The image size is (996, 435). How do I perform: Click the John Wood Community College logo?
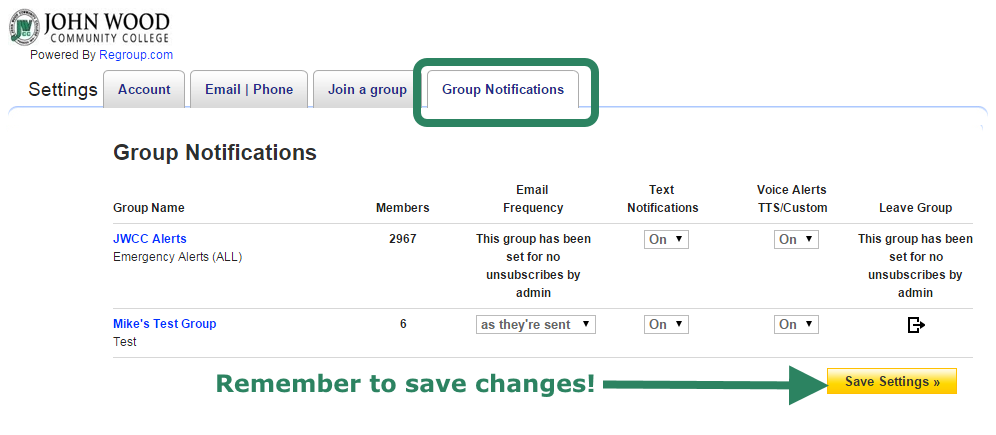pyautogui.click(x=90, y=27)
